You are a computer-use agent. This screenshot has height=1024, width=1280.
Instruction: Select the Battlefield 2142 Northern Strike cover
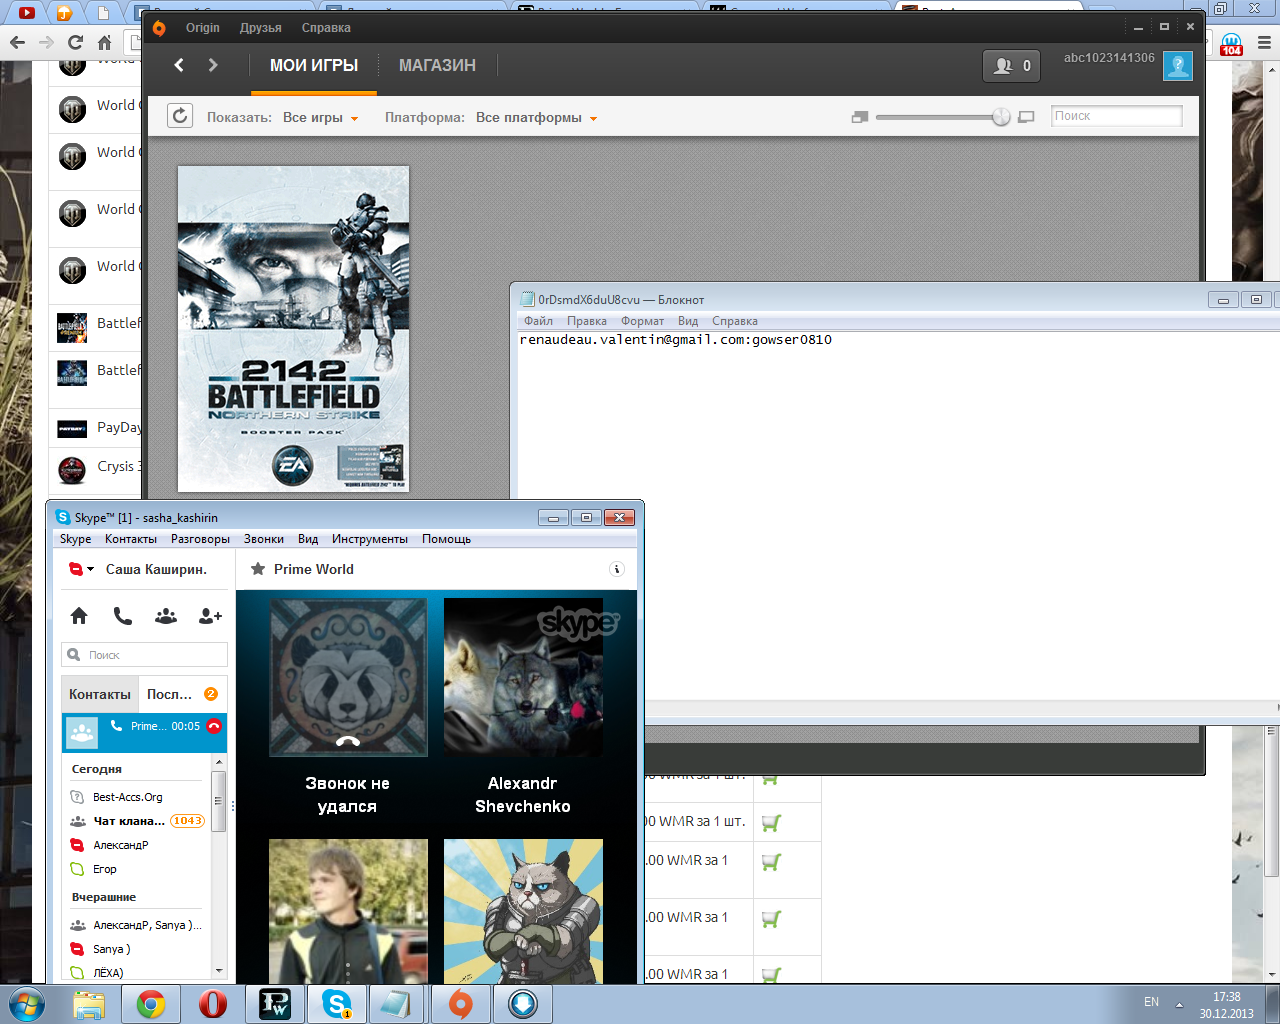click(x=293, y=329)
